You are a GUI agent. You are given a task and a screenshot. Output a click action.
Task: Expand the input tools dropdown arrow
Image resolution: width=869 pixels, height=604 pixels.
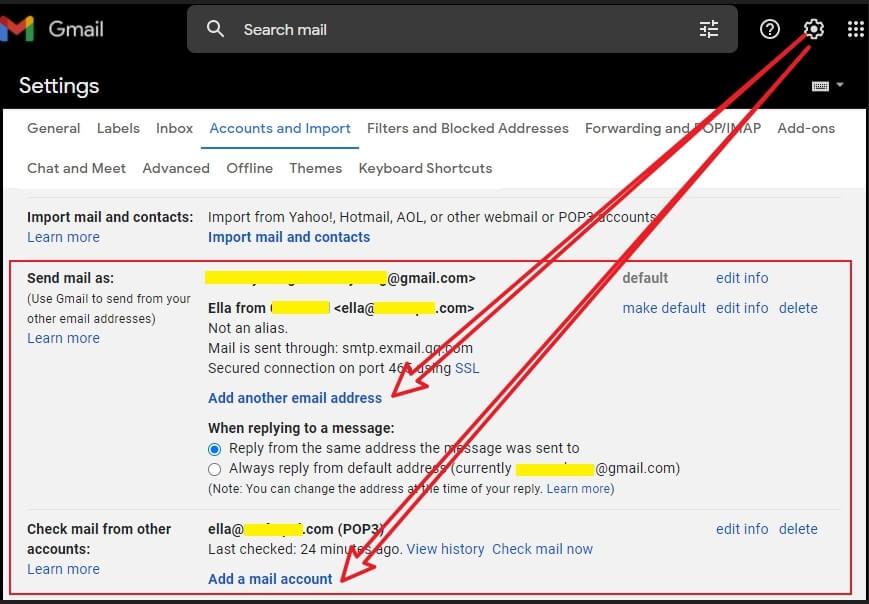pyautogui.click(x=840, y=86)
